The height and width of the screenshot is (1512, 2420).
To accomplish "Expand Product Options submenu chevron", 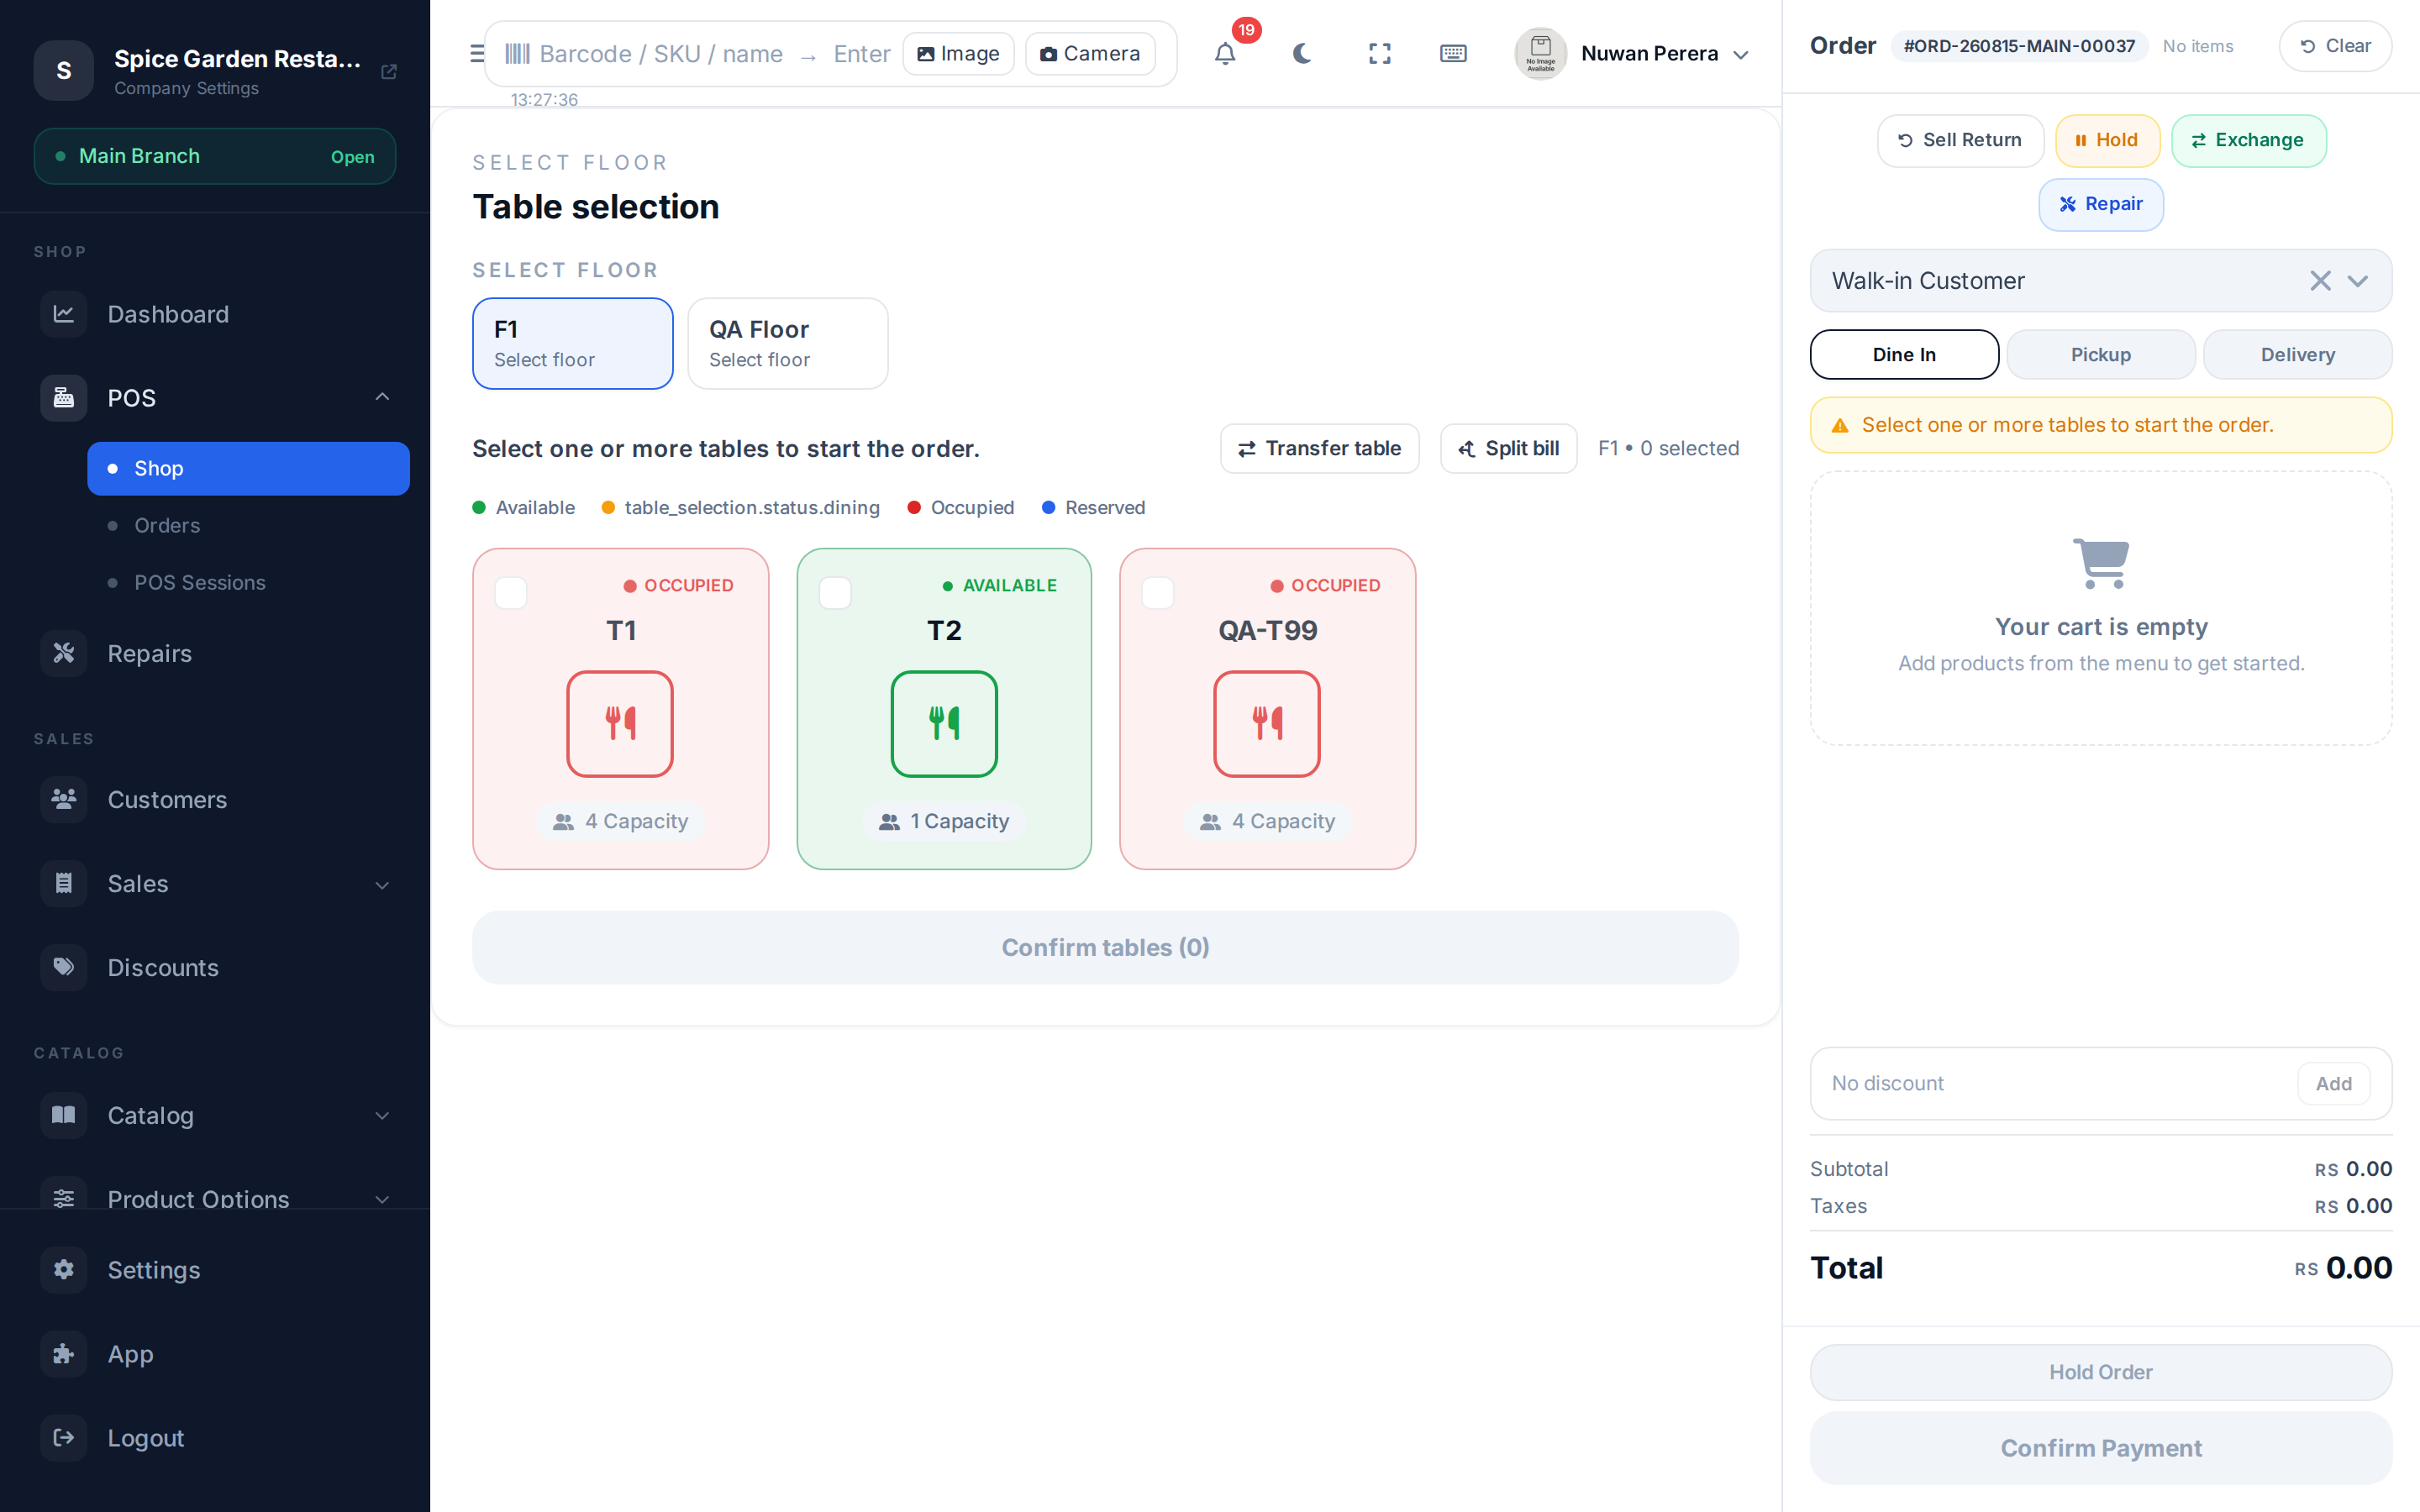I will (x=382, y=1199).
